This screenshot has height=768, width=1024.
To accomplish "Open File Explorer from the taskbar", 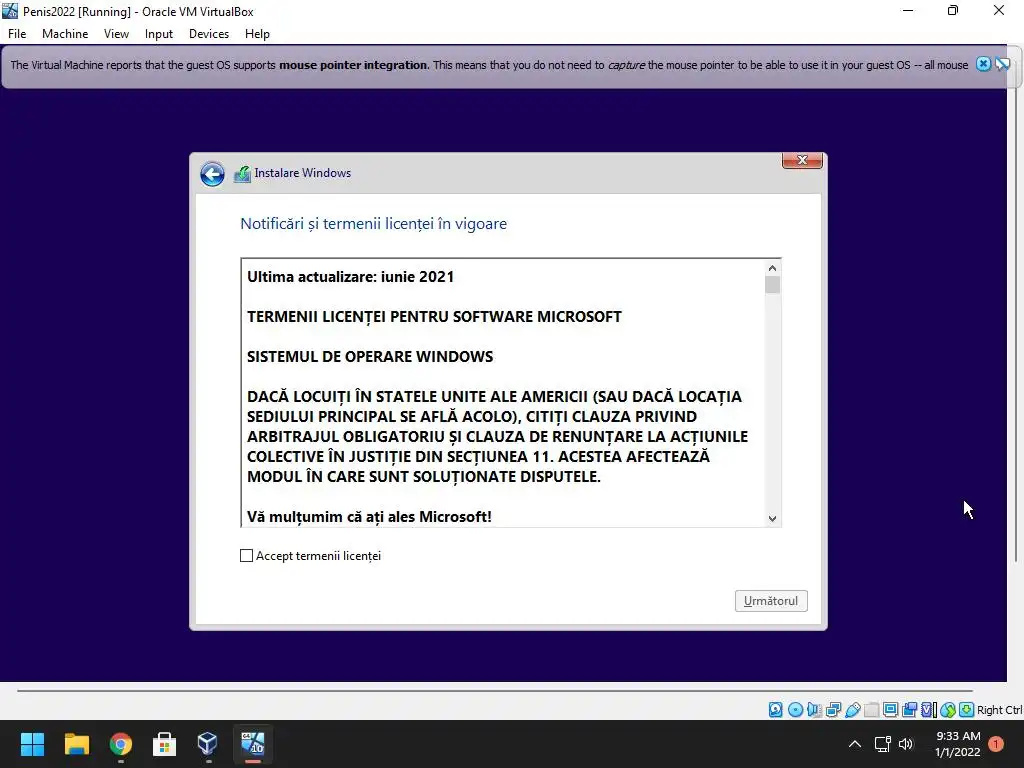I will click(x=76, y=744).
